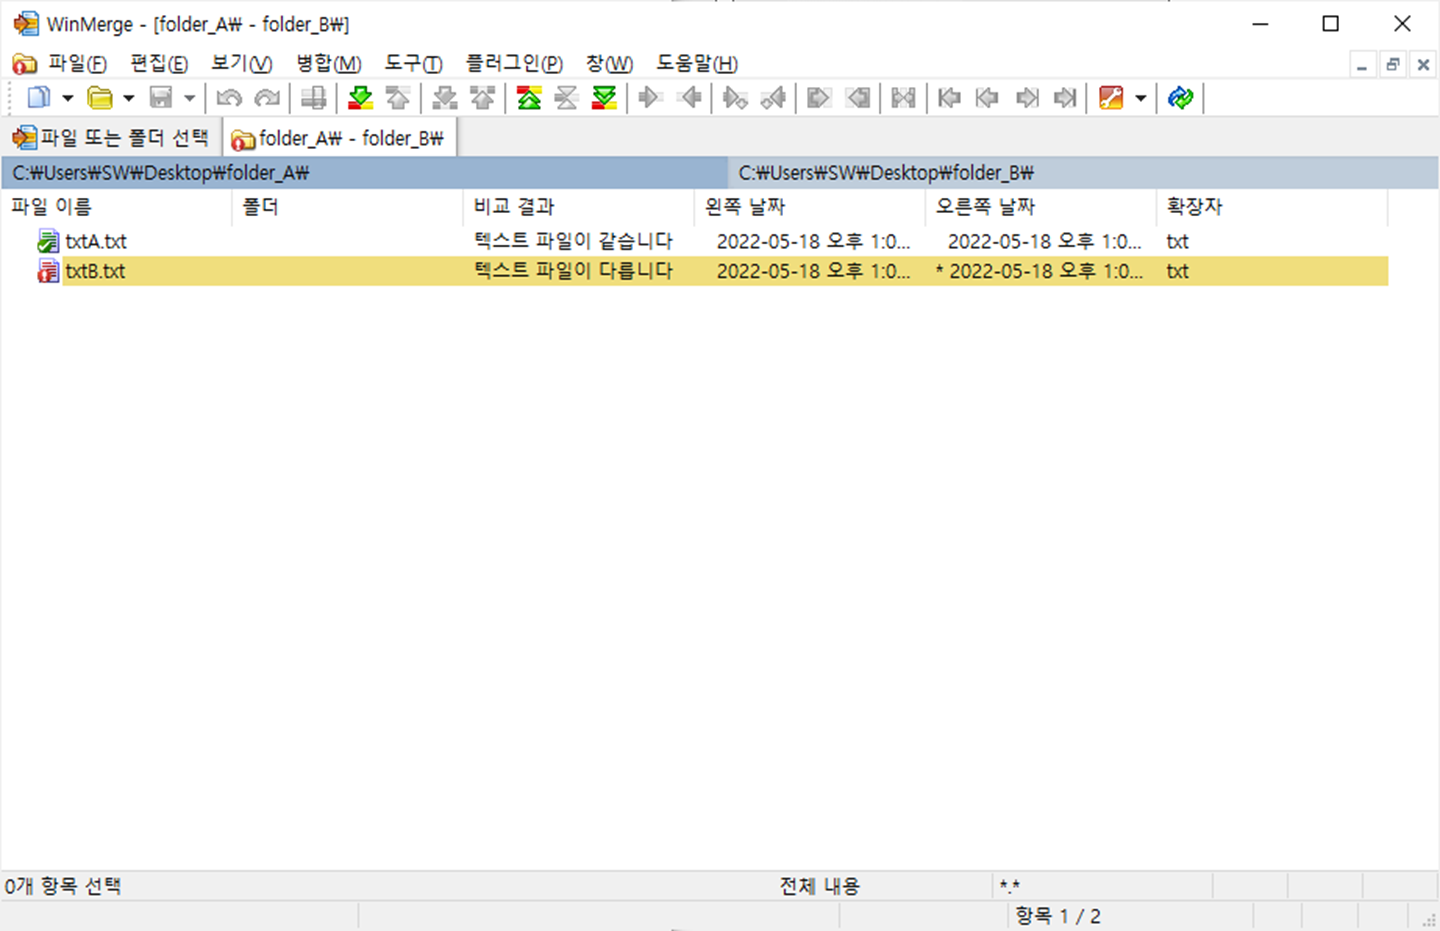Click the txtA.txt identical-file icon

pyautogui.click(x=48, y=241)
